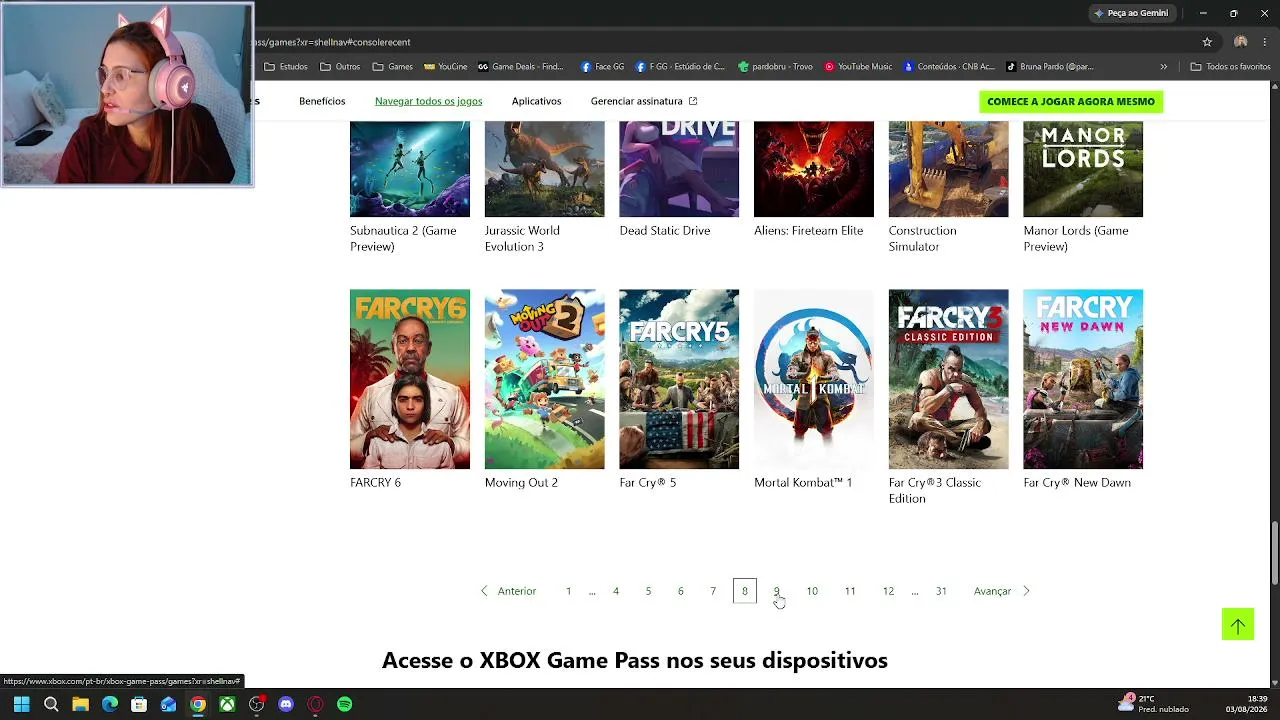This screenshot has height=720, width=1280.
Task: Open the Todos os favoritos folder
Action: click(1230, 67)
